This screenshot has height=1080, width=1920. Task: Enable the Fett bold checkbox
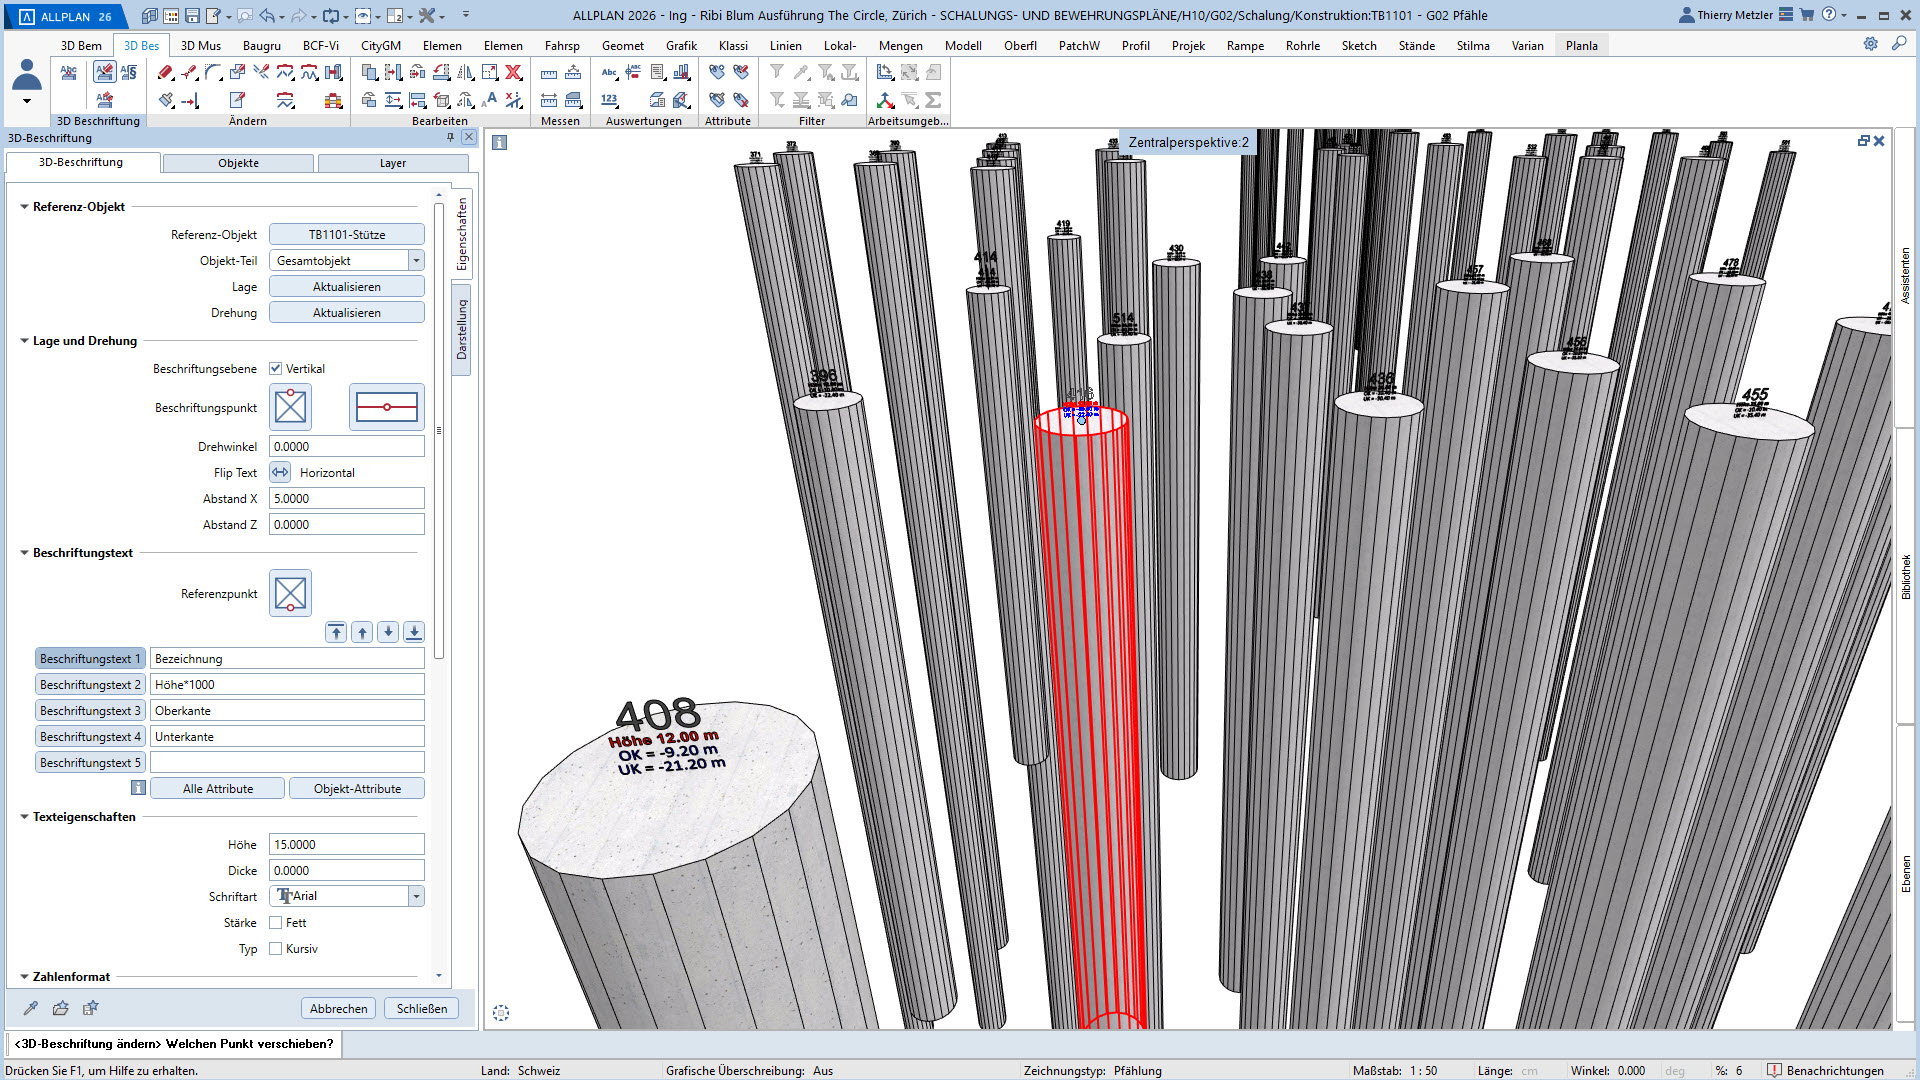[276, 923]
